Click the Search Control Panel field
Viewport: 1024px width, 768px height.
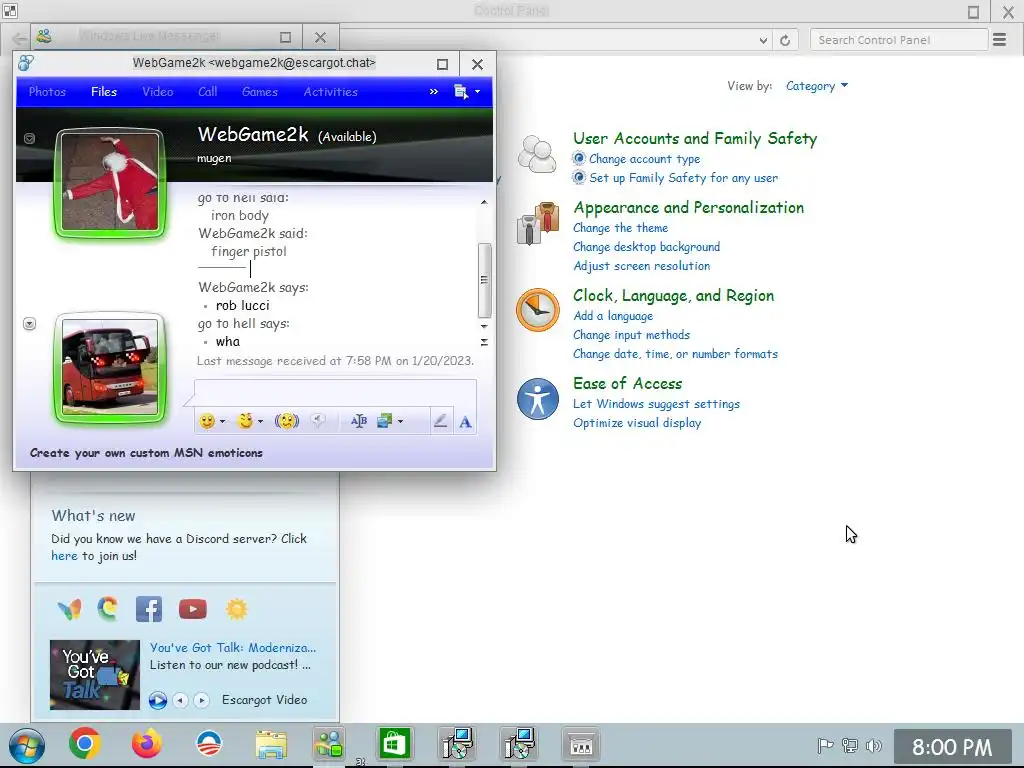[899, 40]
